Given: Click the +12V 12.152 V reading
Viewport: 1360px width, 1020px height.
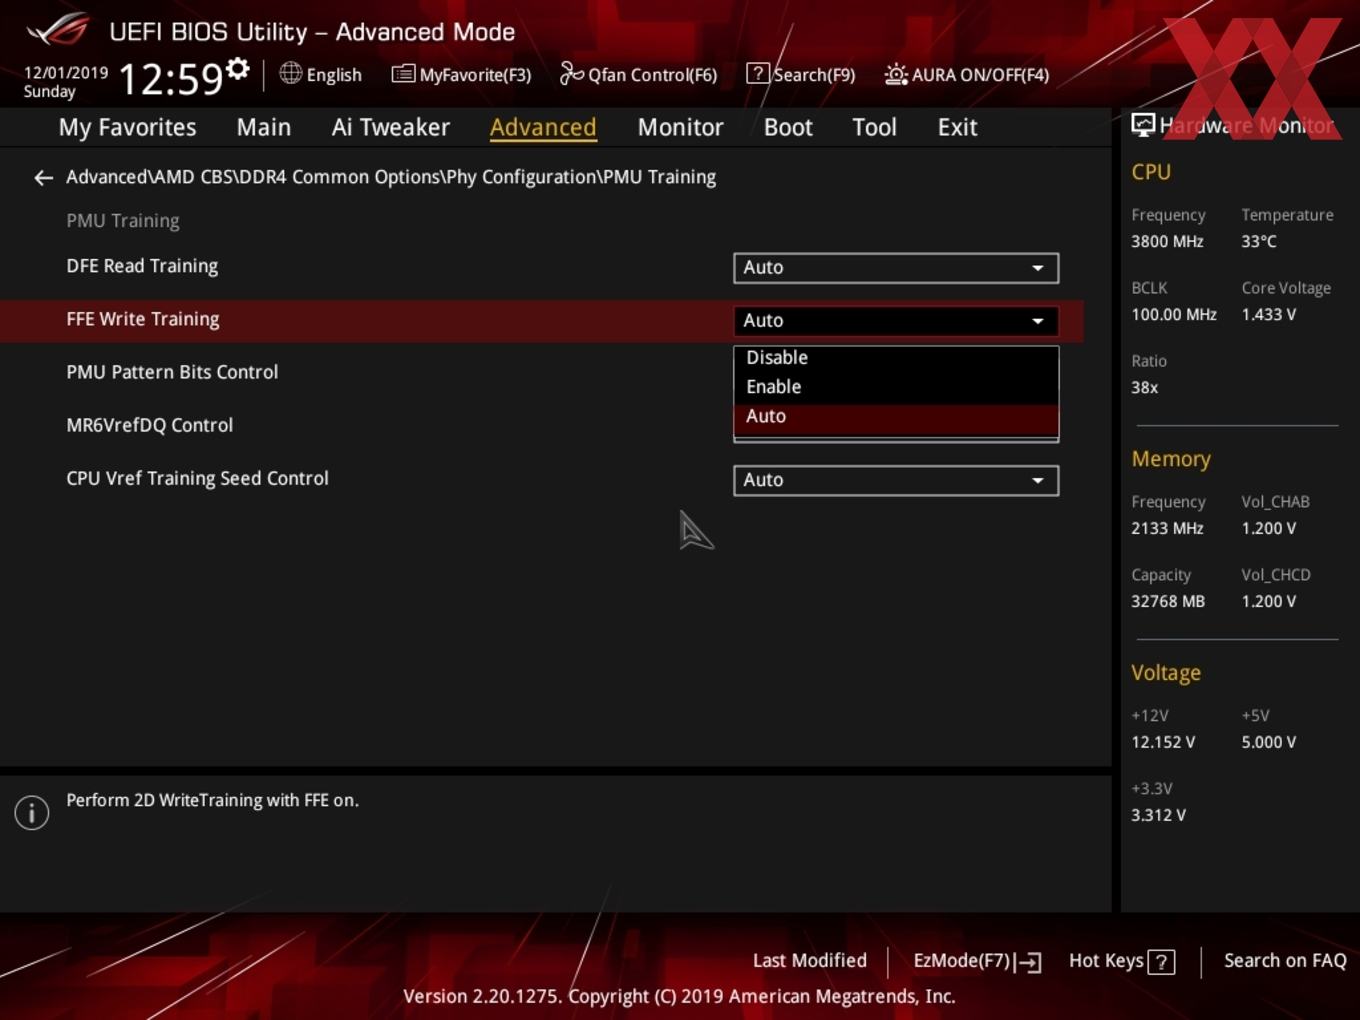Looking at the screenshot, I should click(1163, 742).
